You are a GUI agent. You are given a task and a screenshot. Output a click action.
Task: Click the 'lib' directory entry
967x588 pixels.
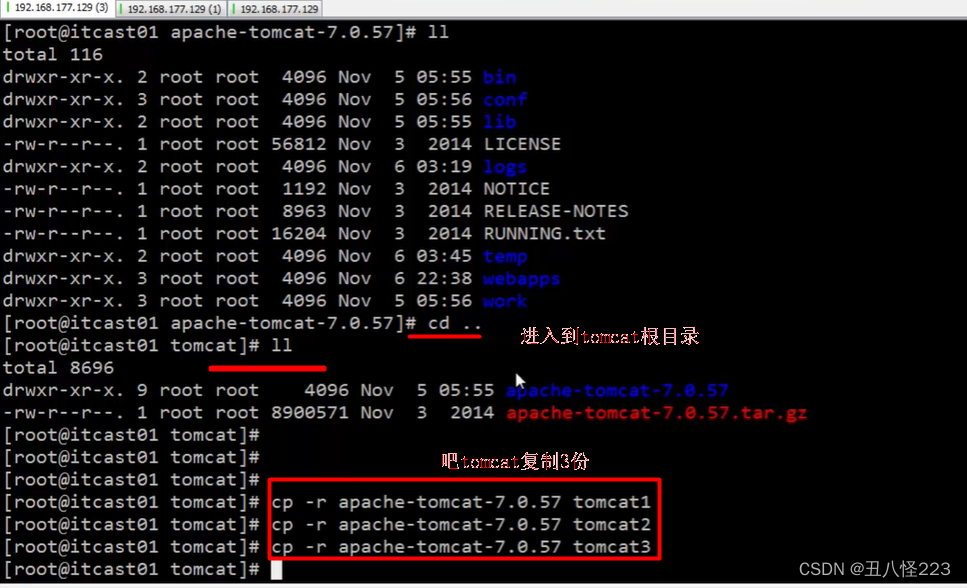500,122
